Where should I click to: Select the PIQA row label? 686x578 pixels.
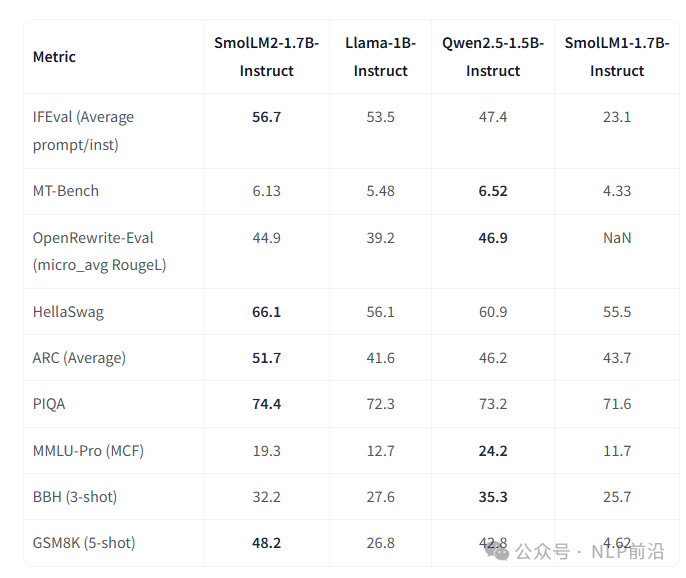pos(49,404)
